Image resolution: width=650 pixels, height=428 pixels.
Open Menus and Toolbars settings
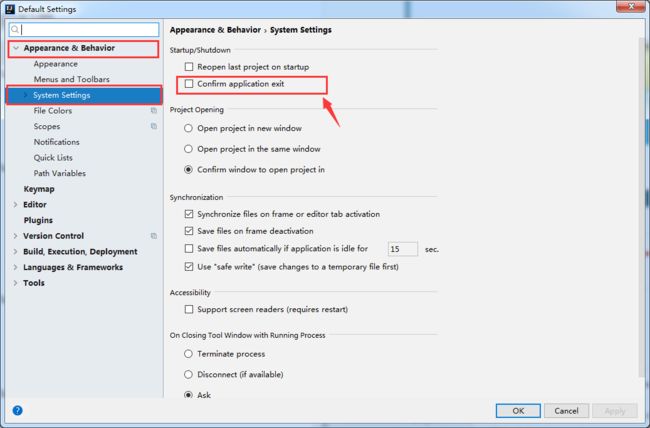point(72,79)
